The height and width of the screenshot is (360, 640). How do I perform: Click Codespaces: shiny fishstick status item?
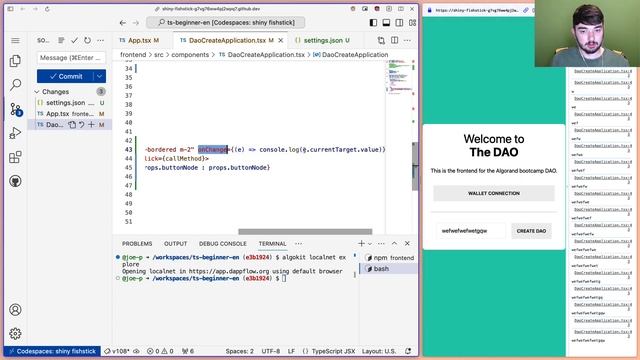[x=52, y=351]
